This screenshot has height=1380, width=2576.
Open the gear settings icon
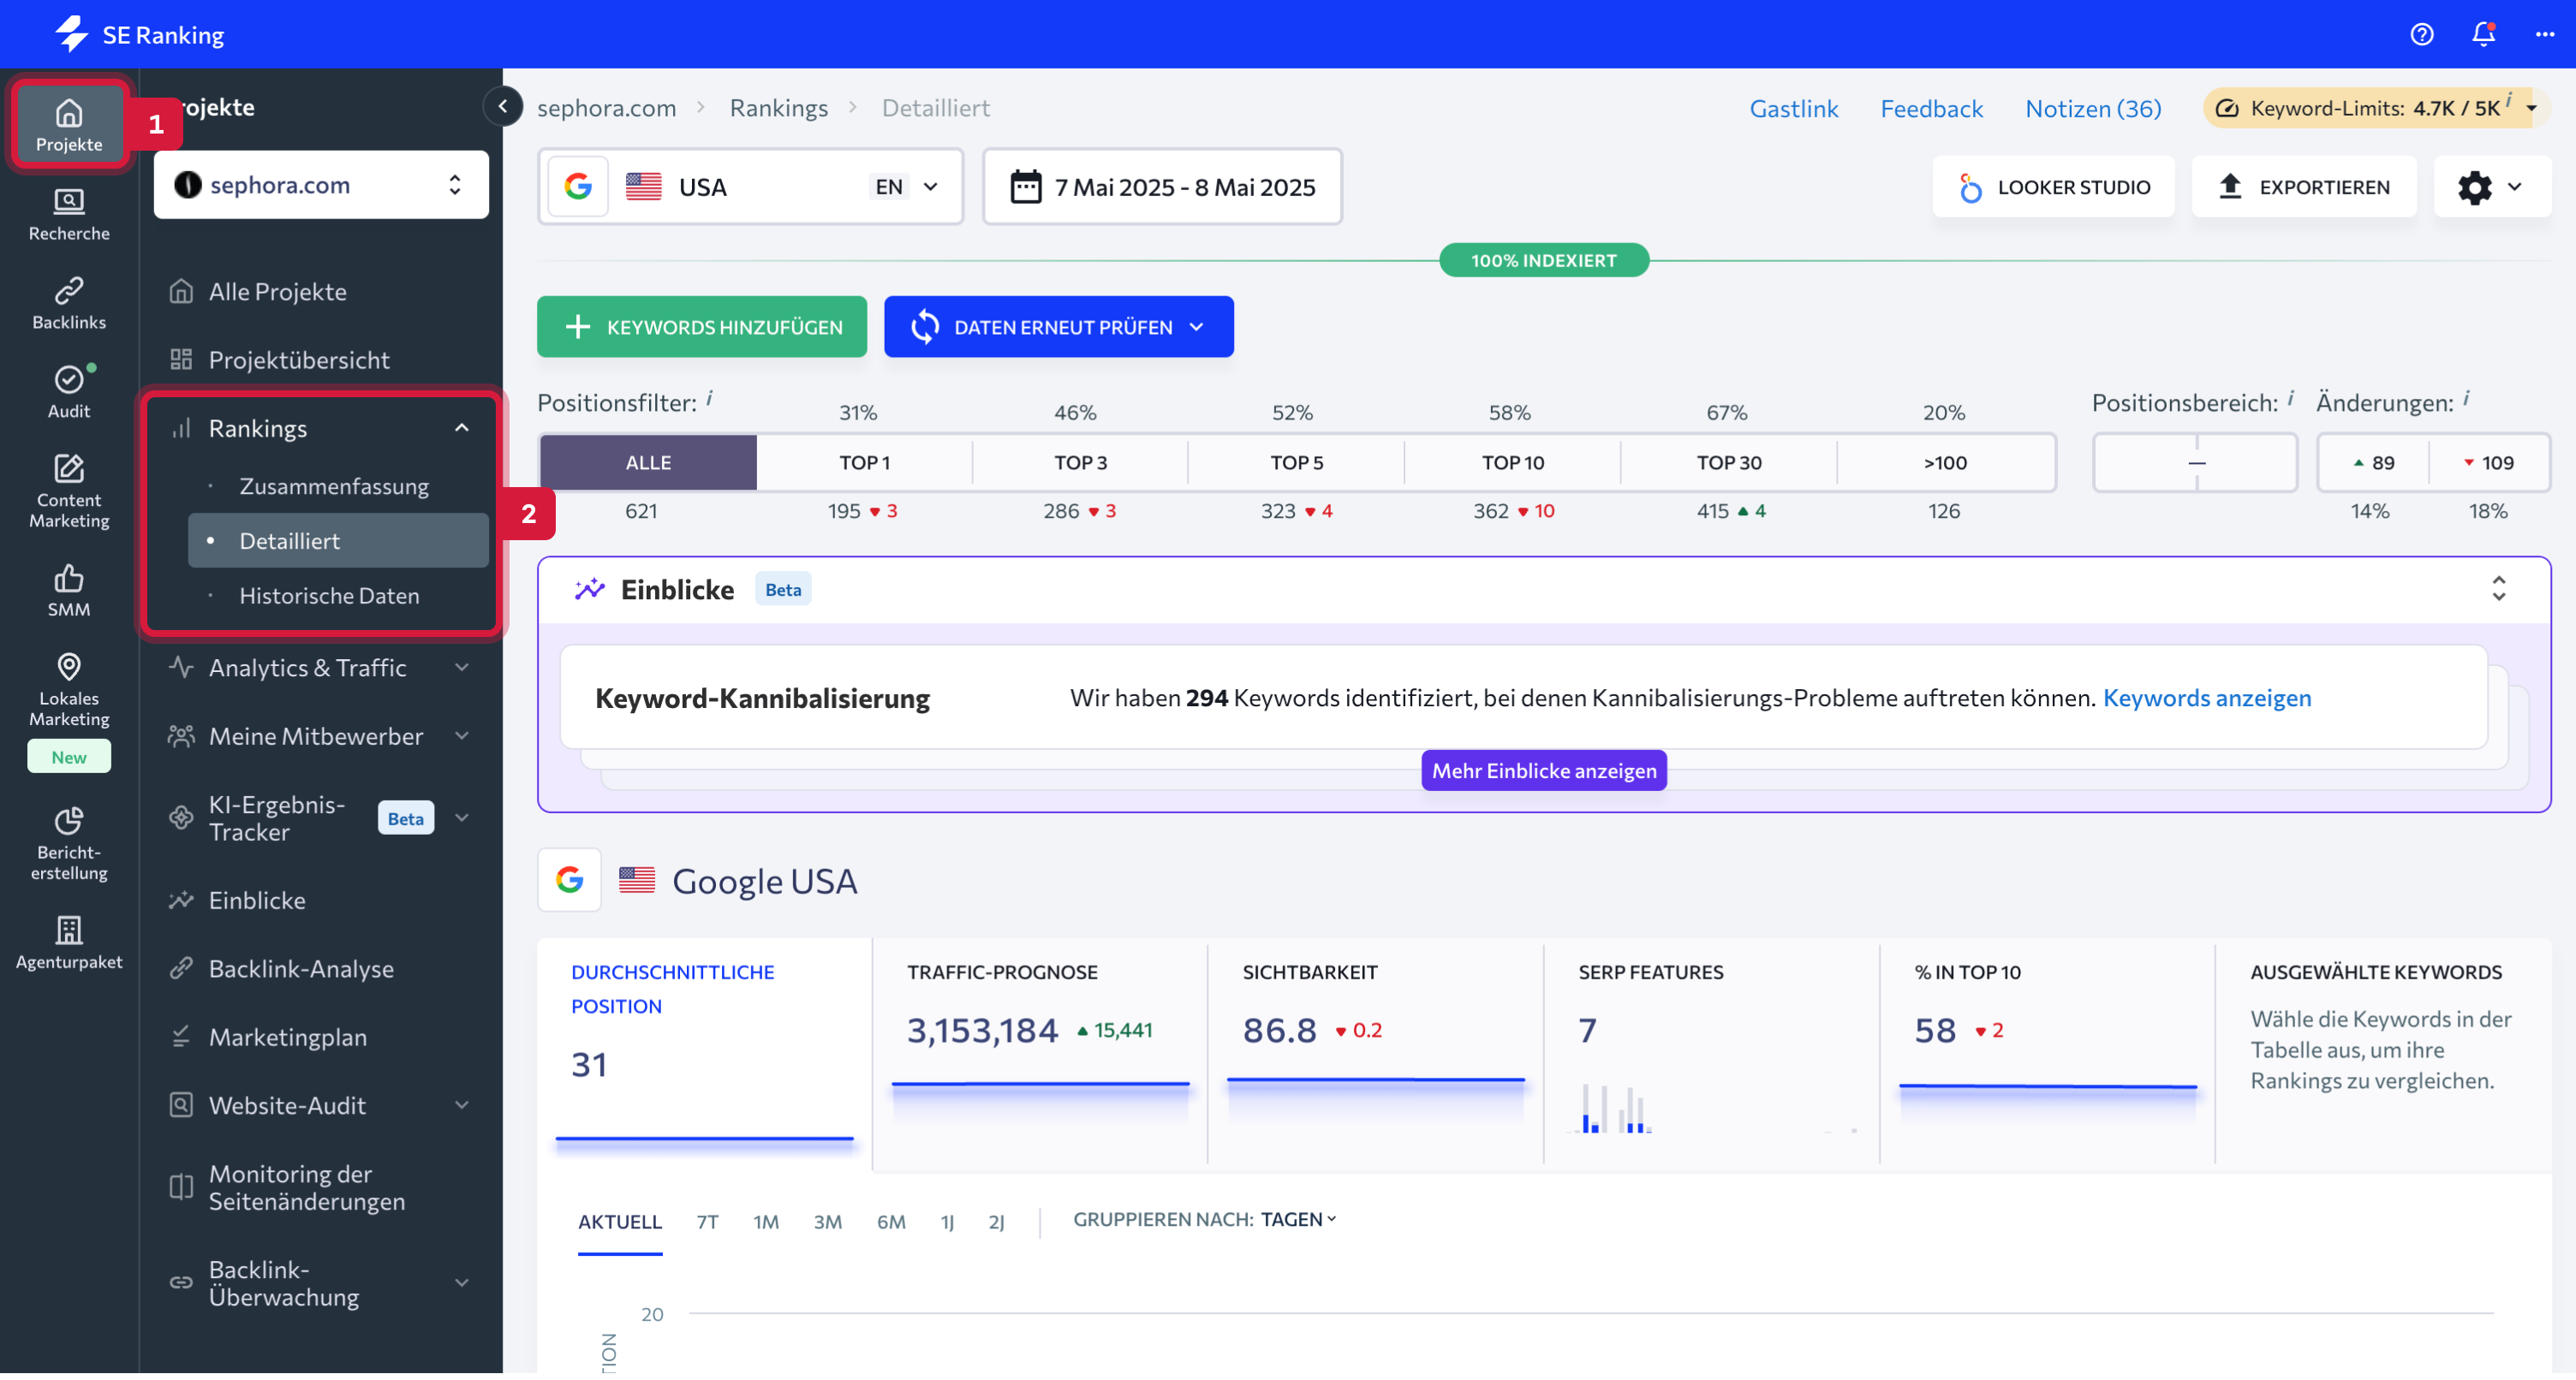point(2474,187)
